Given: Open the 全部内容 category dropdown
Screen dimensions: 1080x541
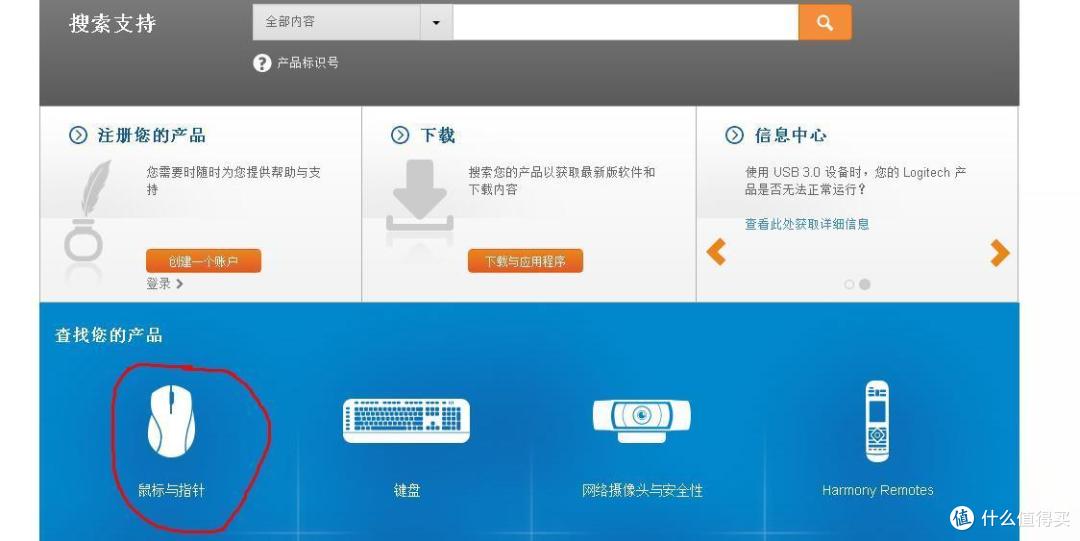Looking at the screenshot, I should click(352, 22).
